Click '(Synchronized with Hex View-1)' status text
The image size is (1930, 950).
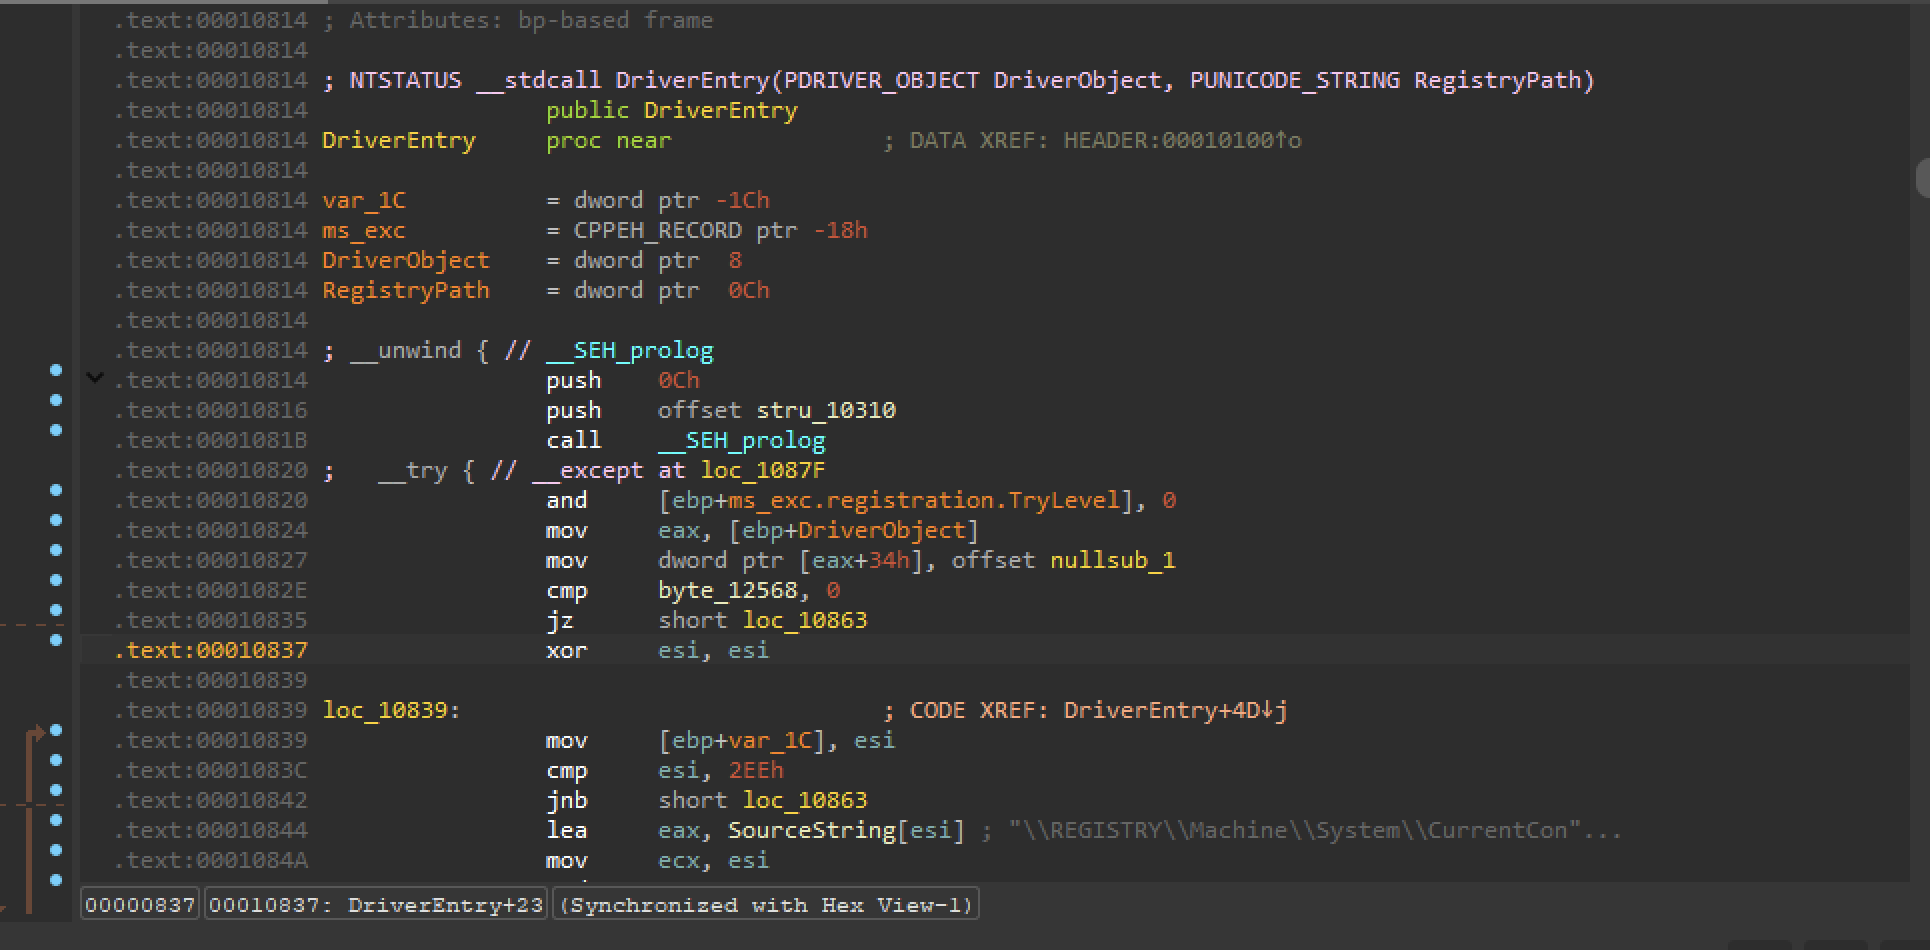tap(766, 905)
